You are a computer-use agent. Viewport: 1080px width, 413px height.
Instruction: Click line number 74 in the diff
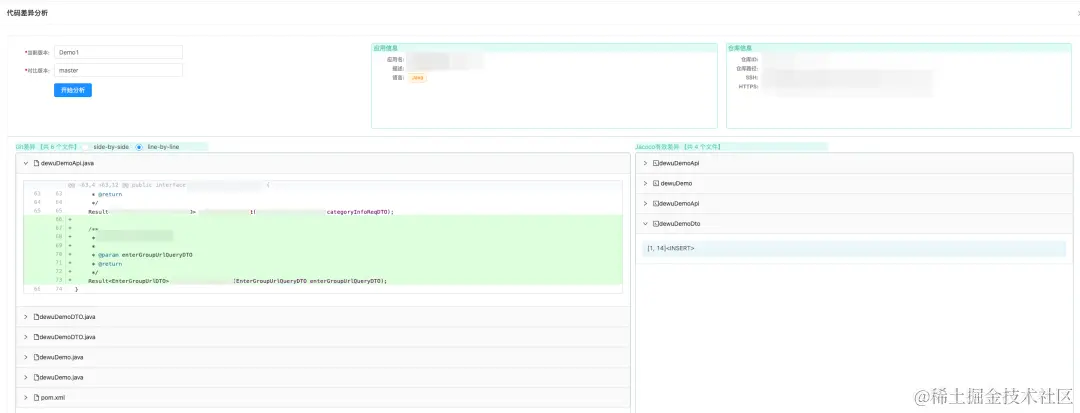point(58,289)
